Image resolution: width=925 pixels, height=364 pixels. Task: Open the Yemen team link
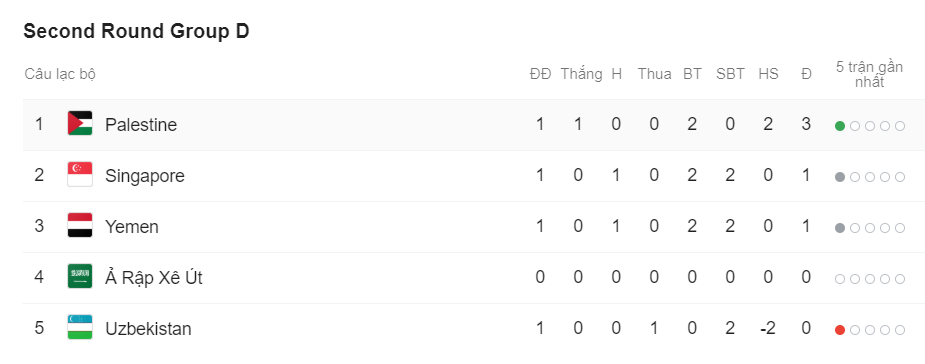tap(132, 227)
